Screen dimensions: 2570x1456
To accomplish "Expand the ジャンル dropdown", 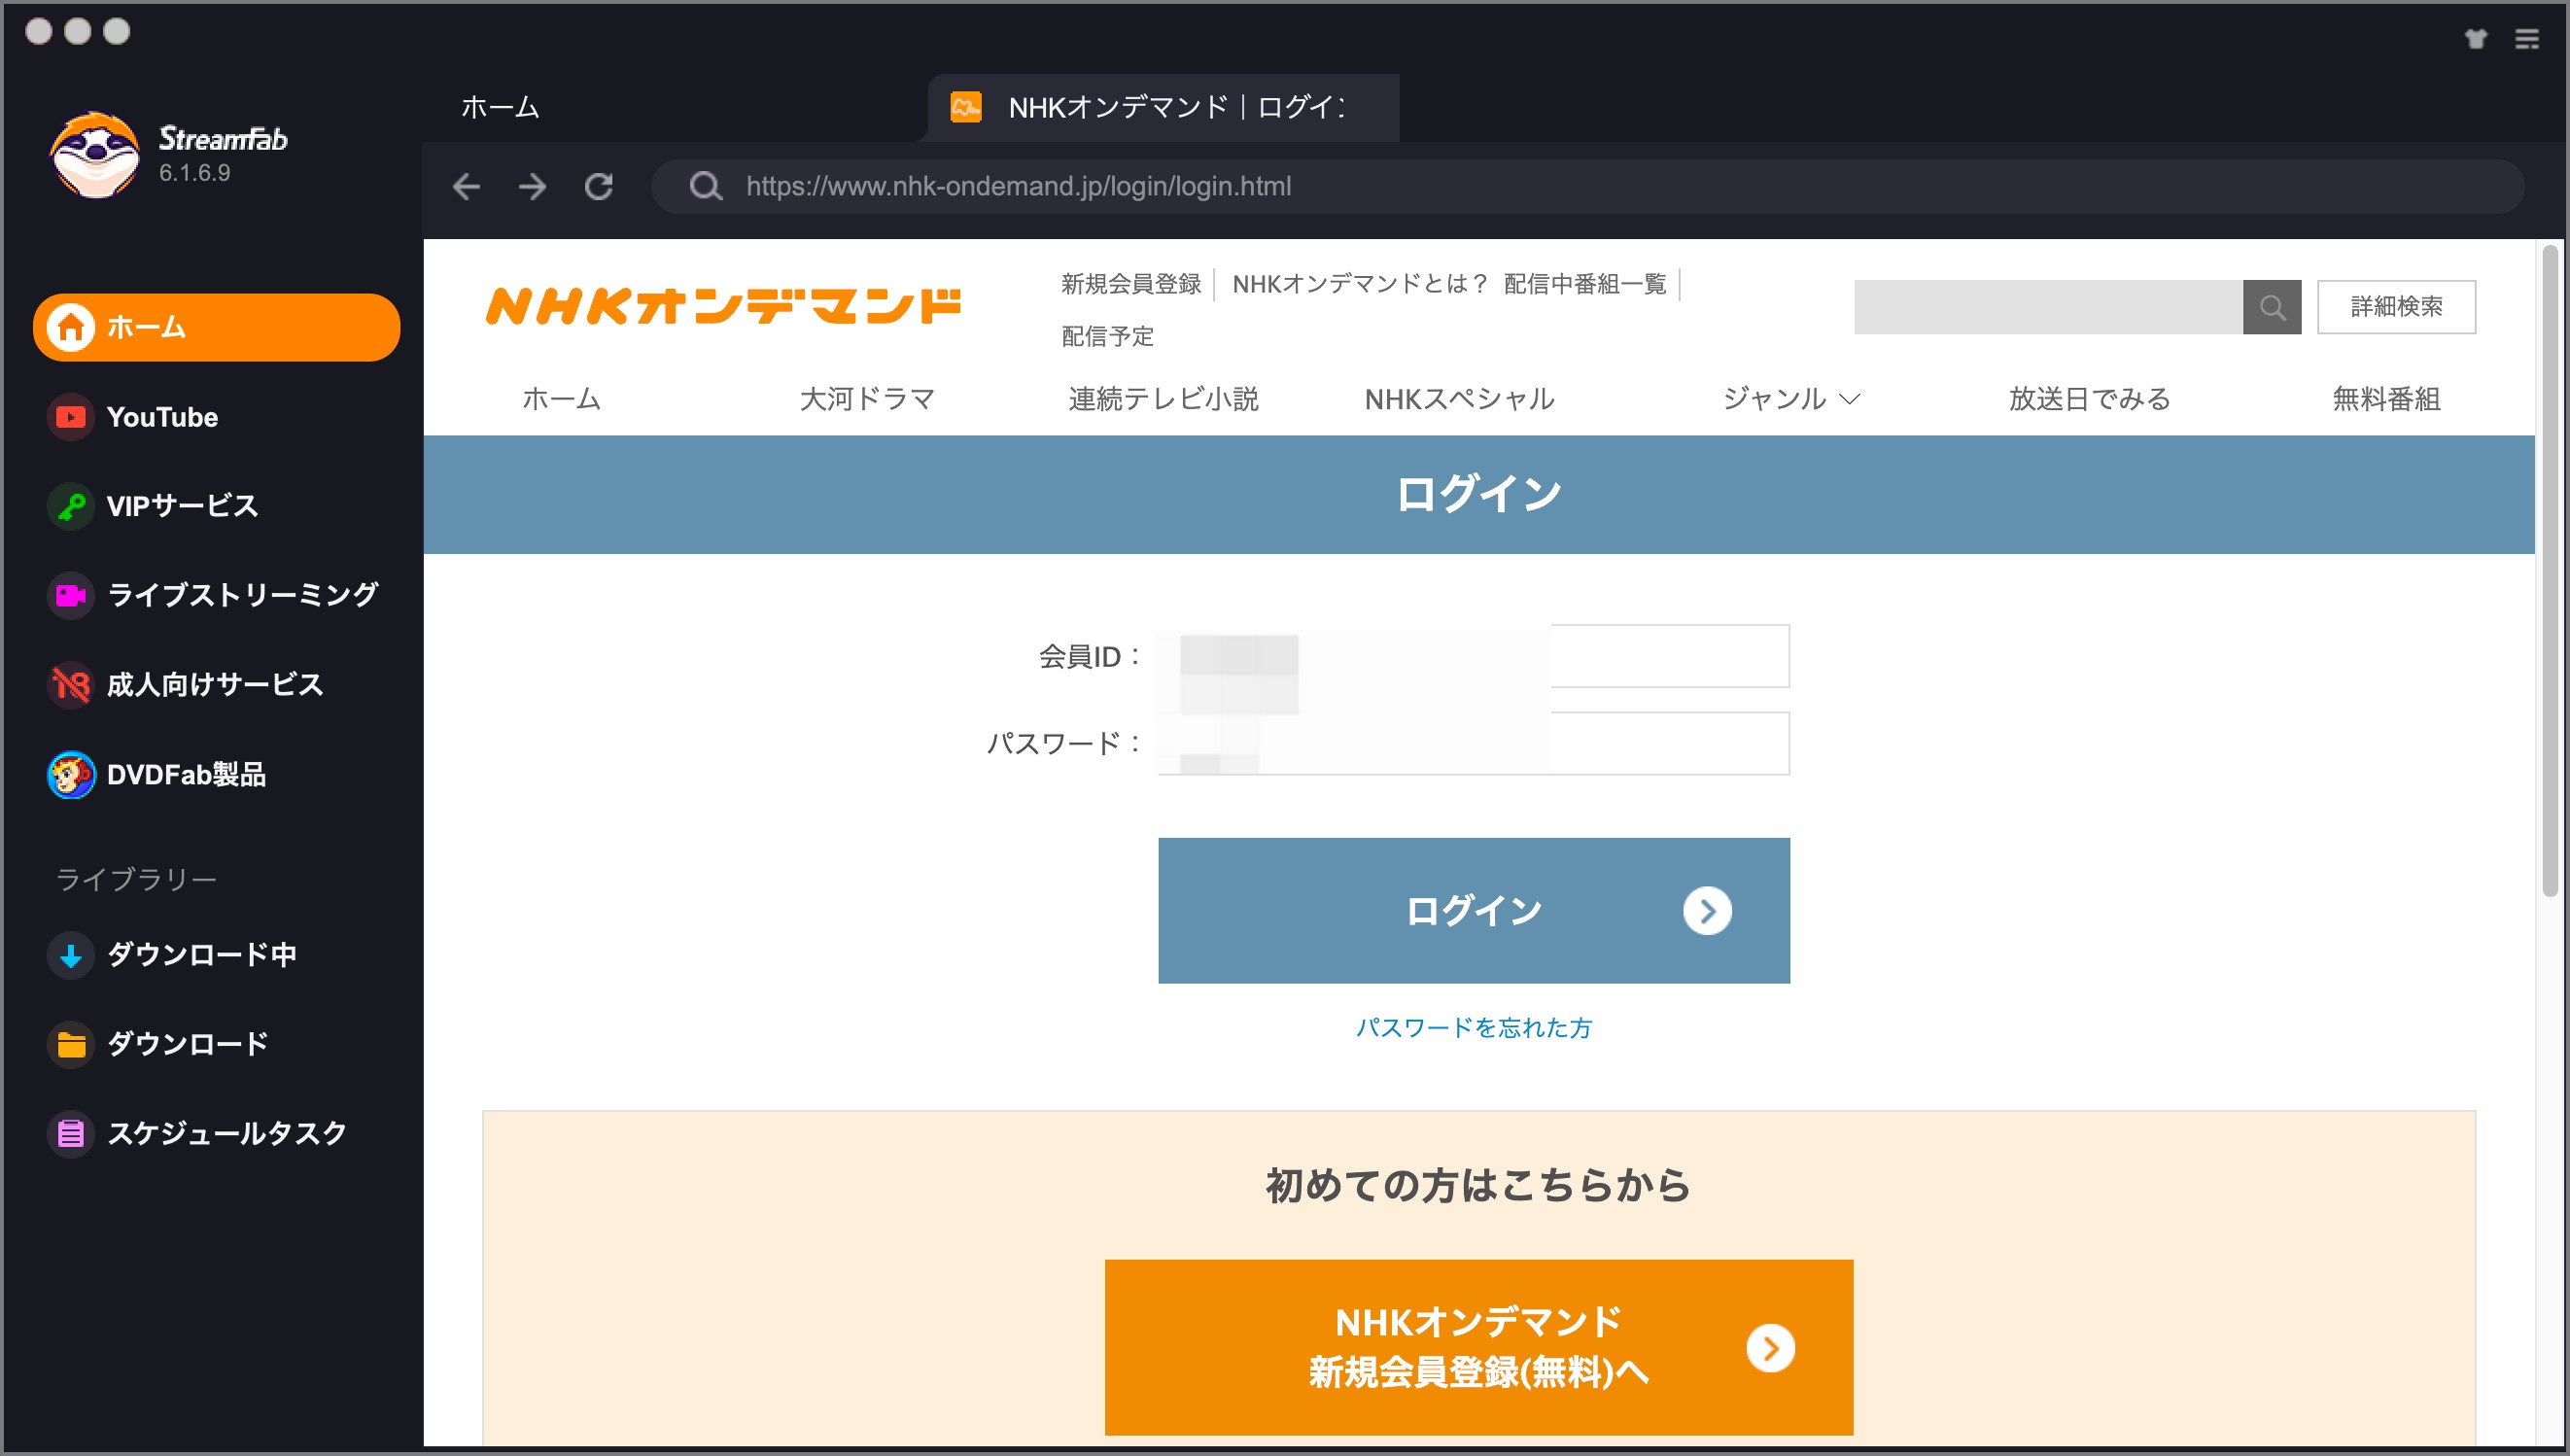I will pos(1790,399).
